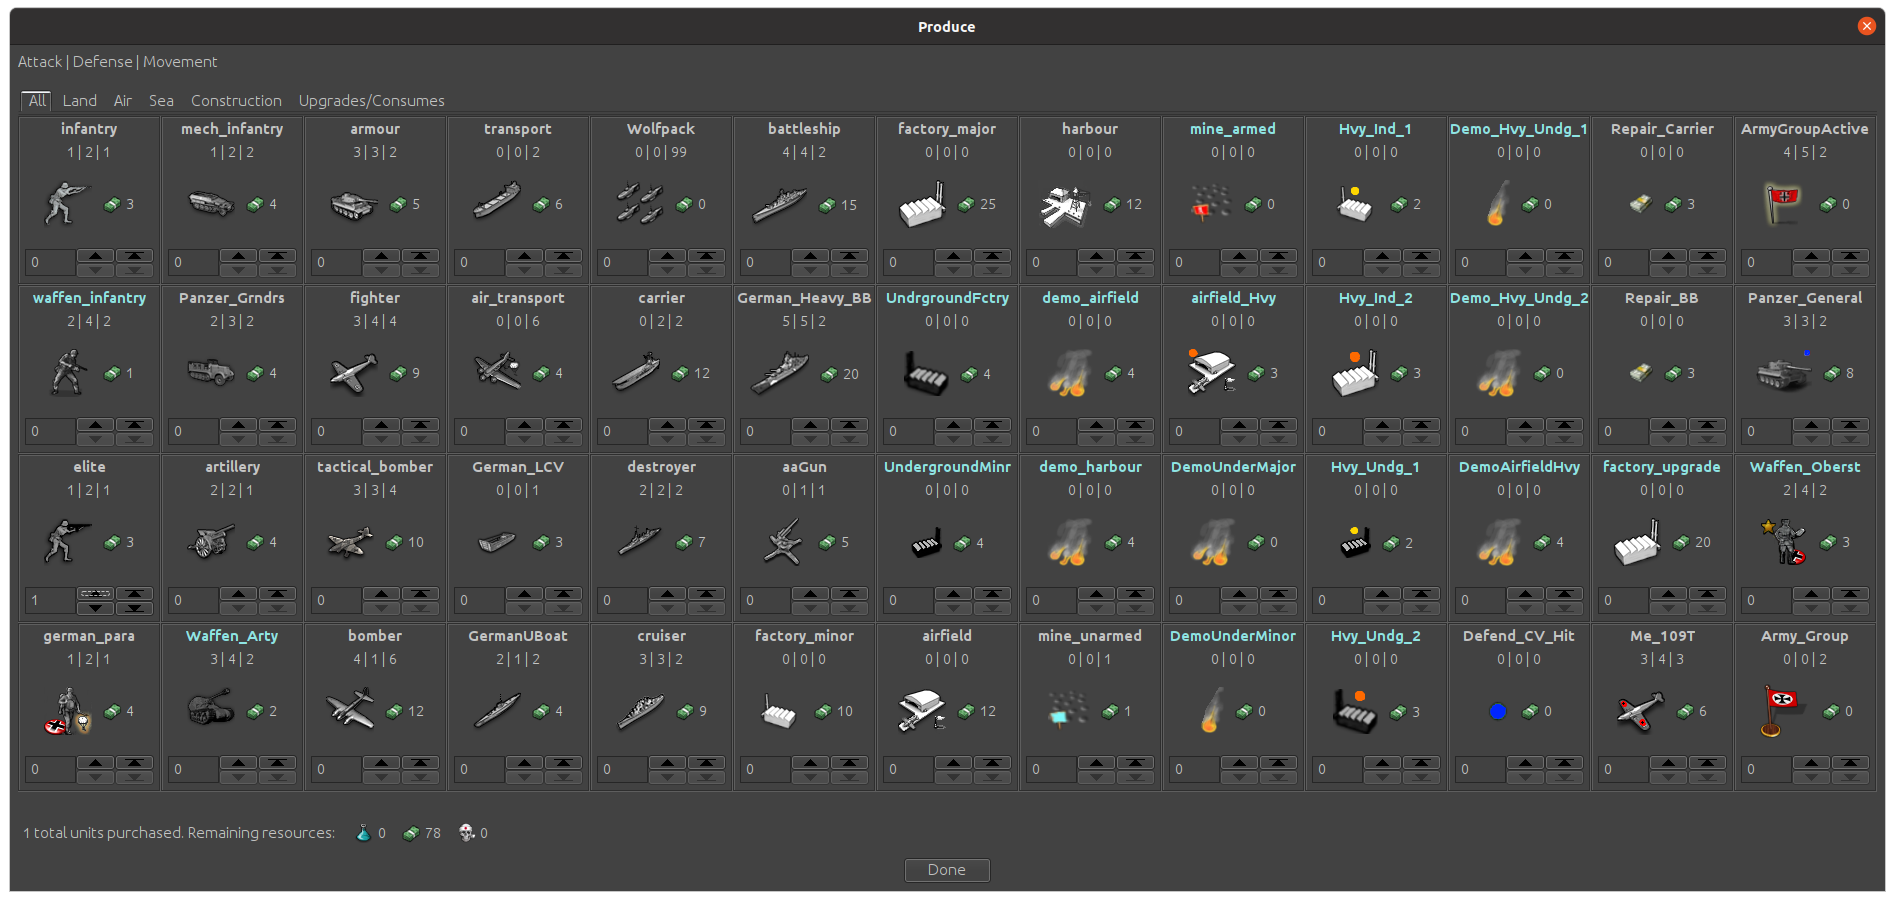Click the transport ship icon

tap(497, 201)
